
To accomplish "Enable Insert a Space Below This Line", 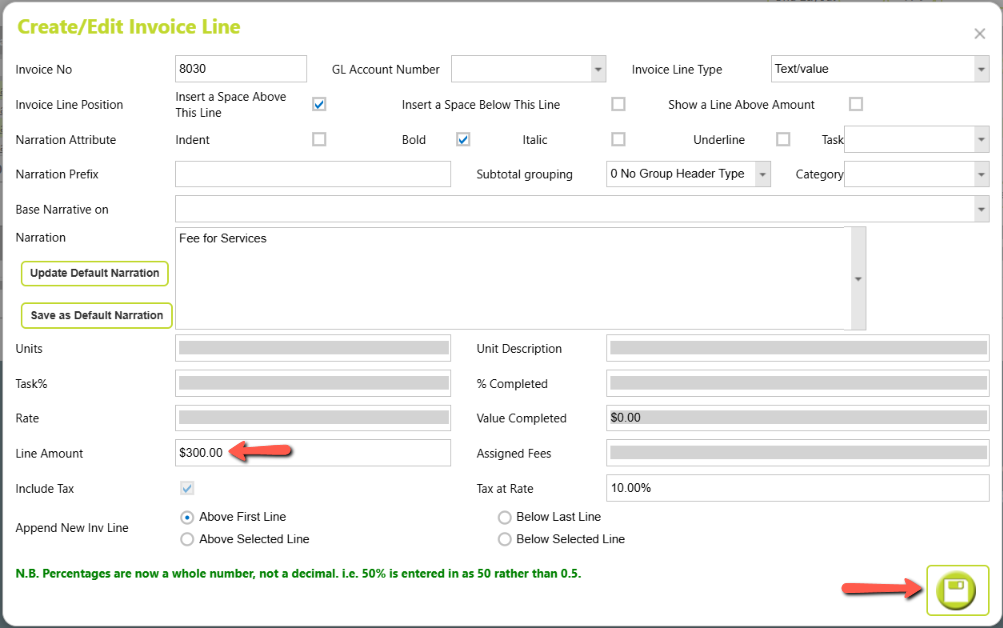I will (618, 104).
